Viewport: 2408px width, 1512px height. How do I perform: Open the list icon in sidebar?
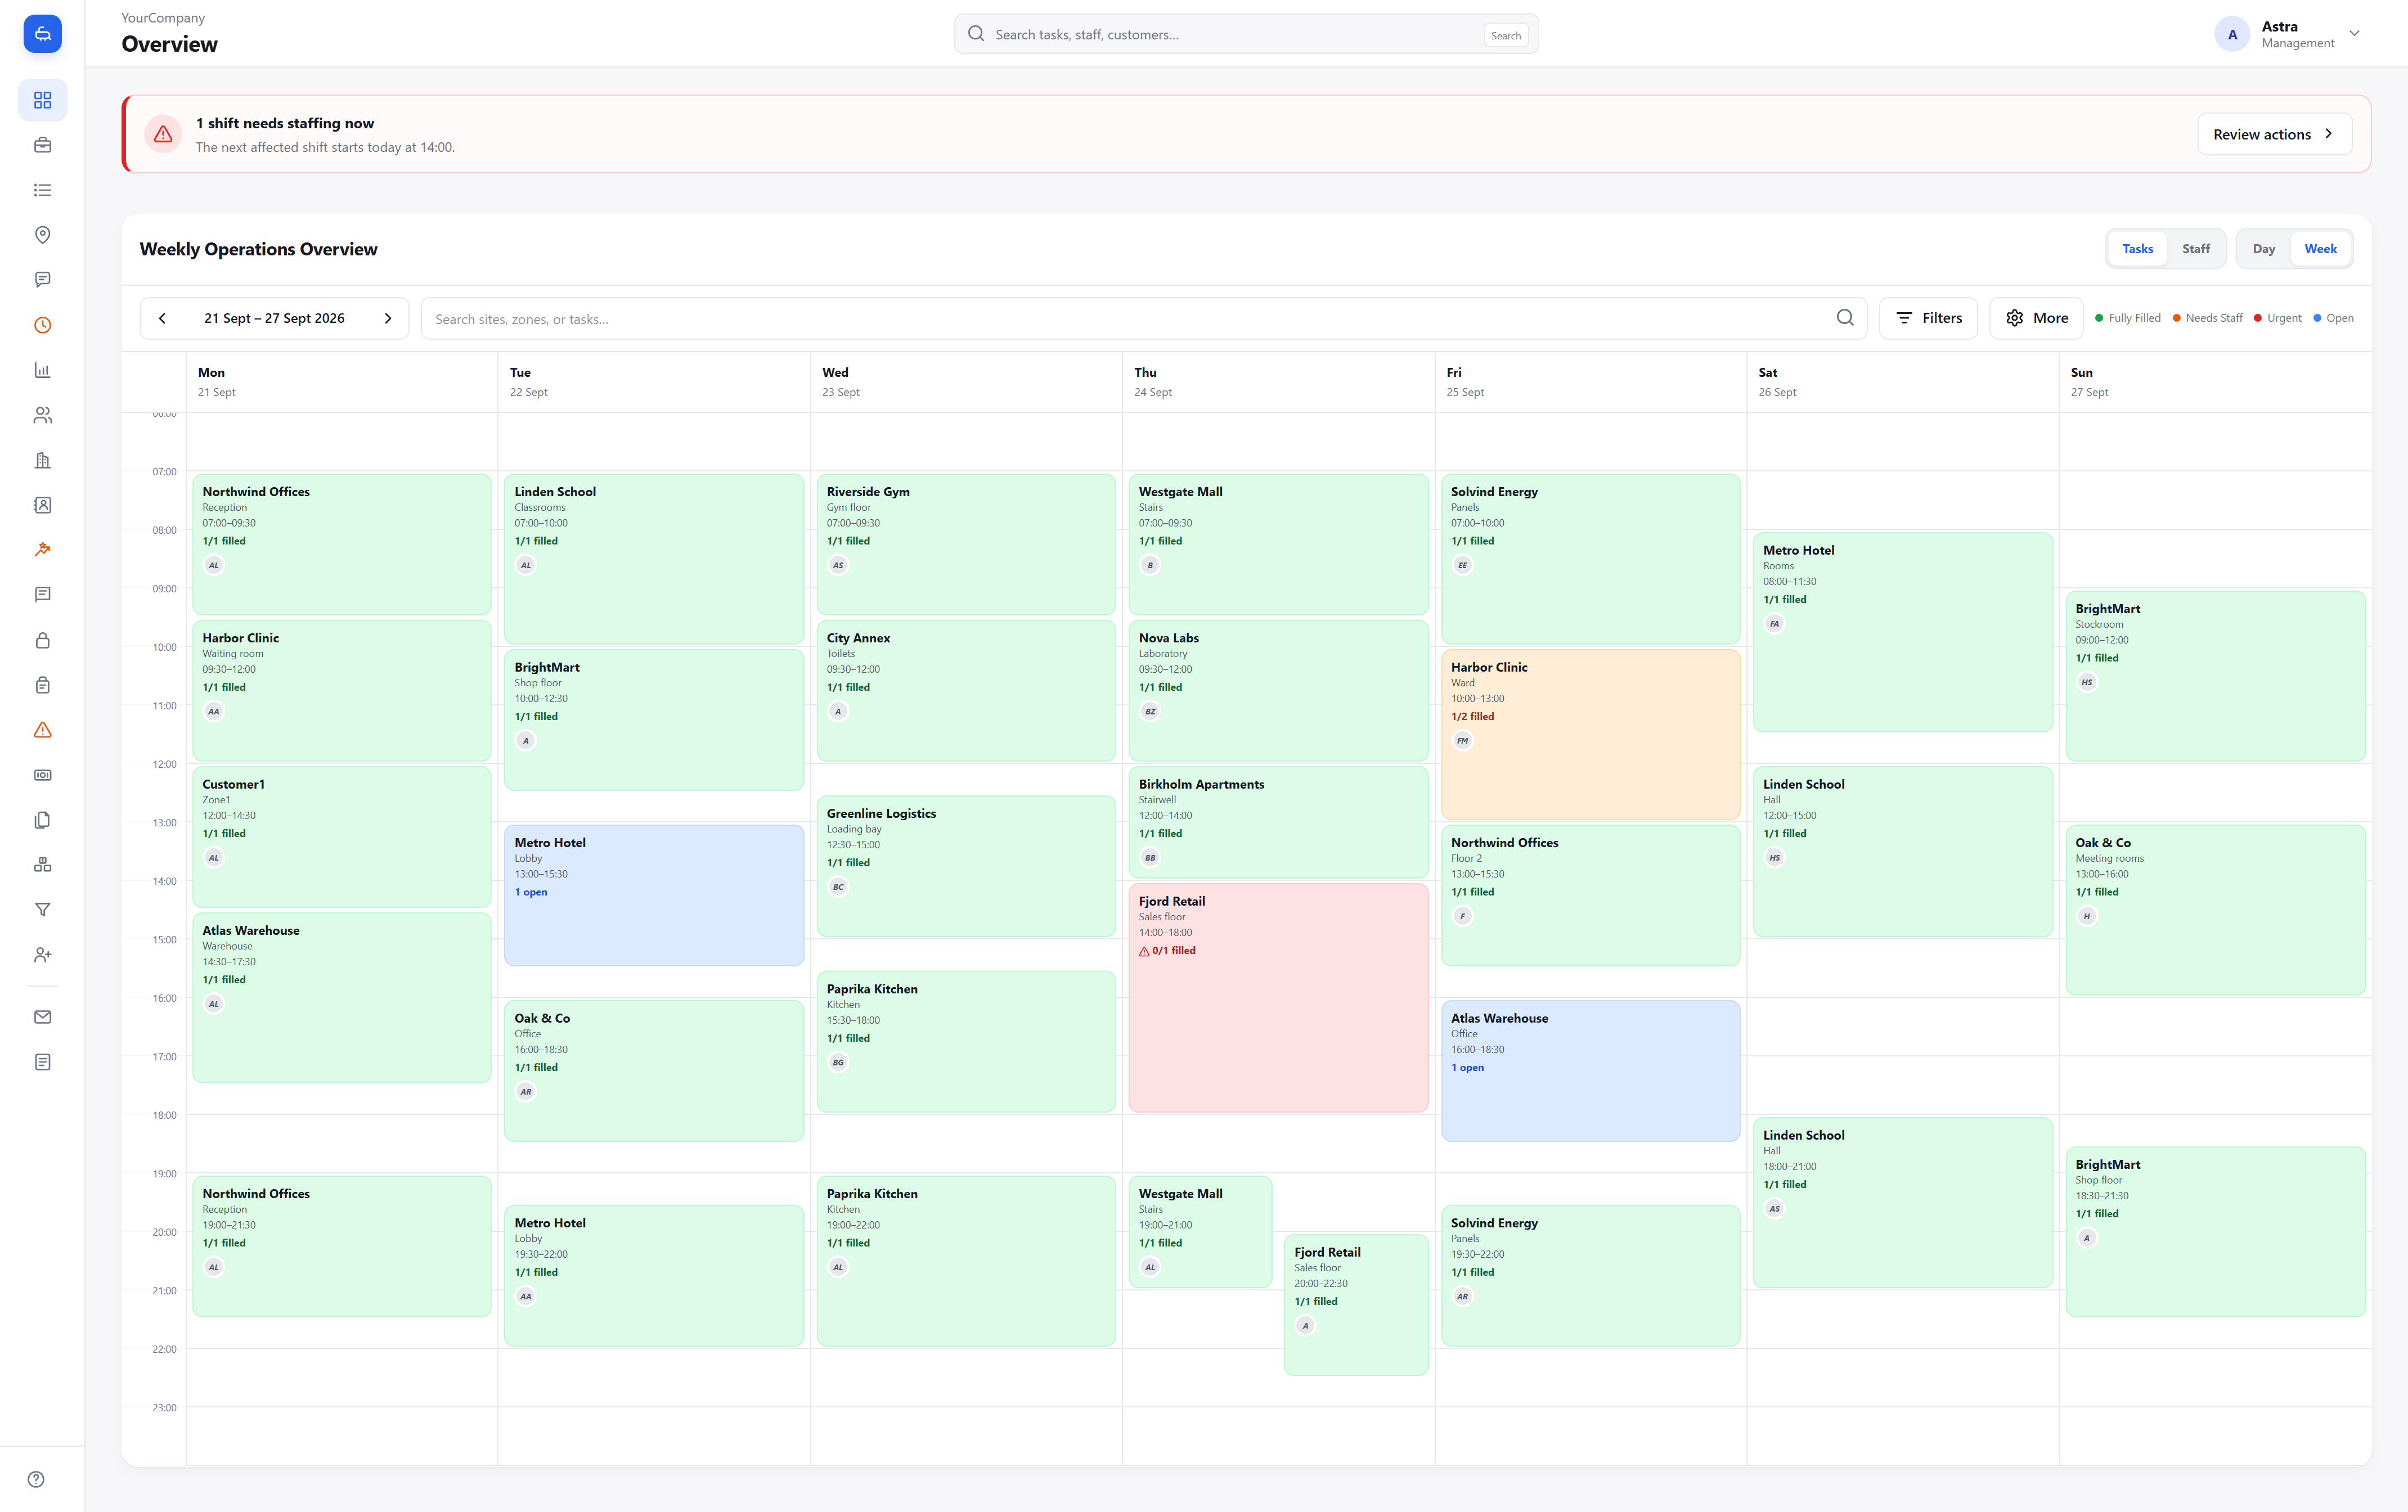coord(42,190)
